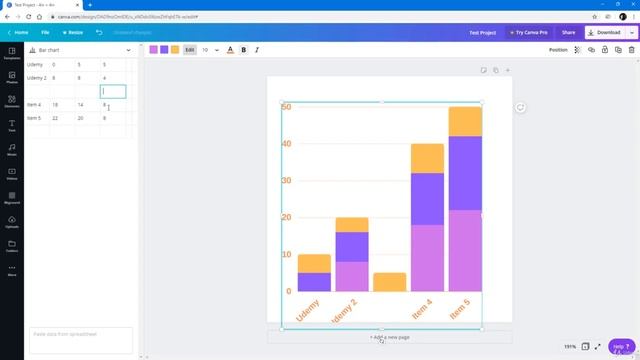This screenshot has height=360, width=640.
Task: Go to Home in Canva header
Action: point(18,32)
